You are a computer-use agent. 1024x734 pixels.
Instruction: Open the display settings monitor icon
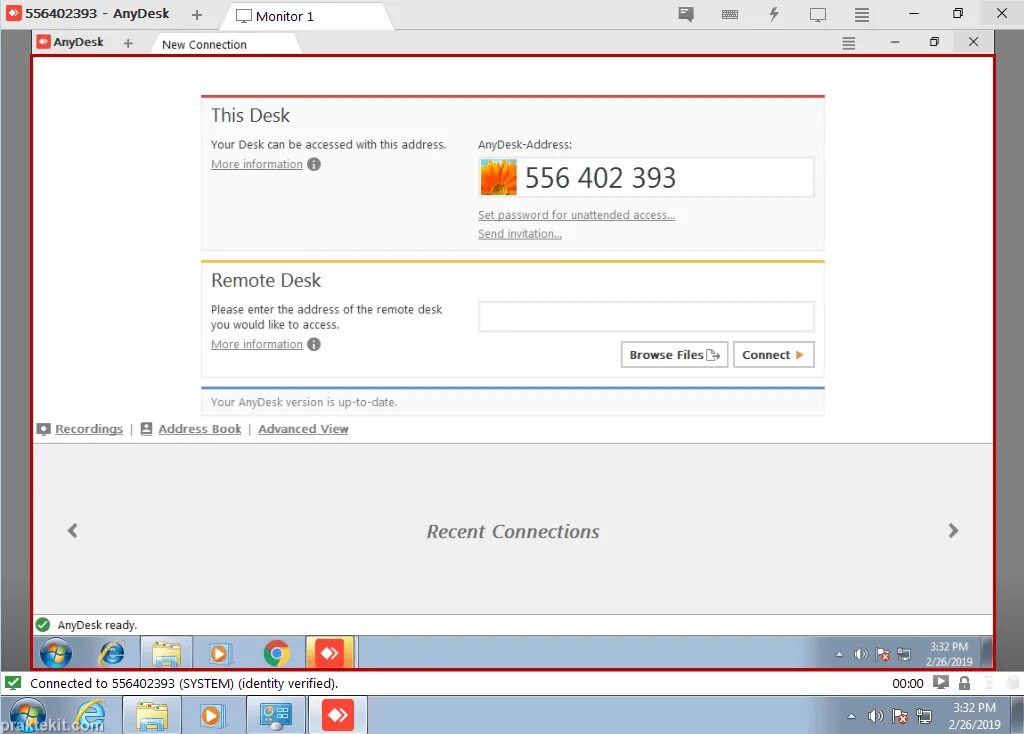(818, 14)
